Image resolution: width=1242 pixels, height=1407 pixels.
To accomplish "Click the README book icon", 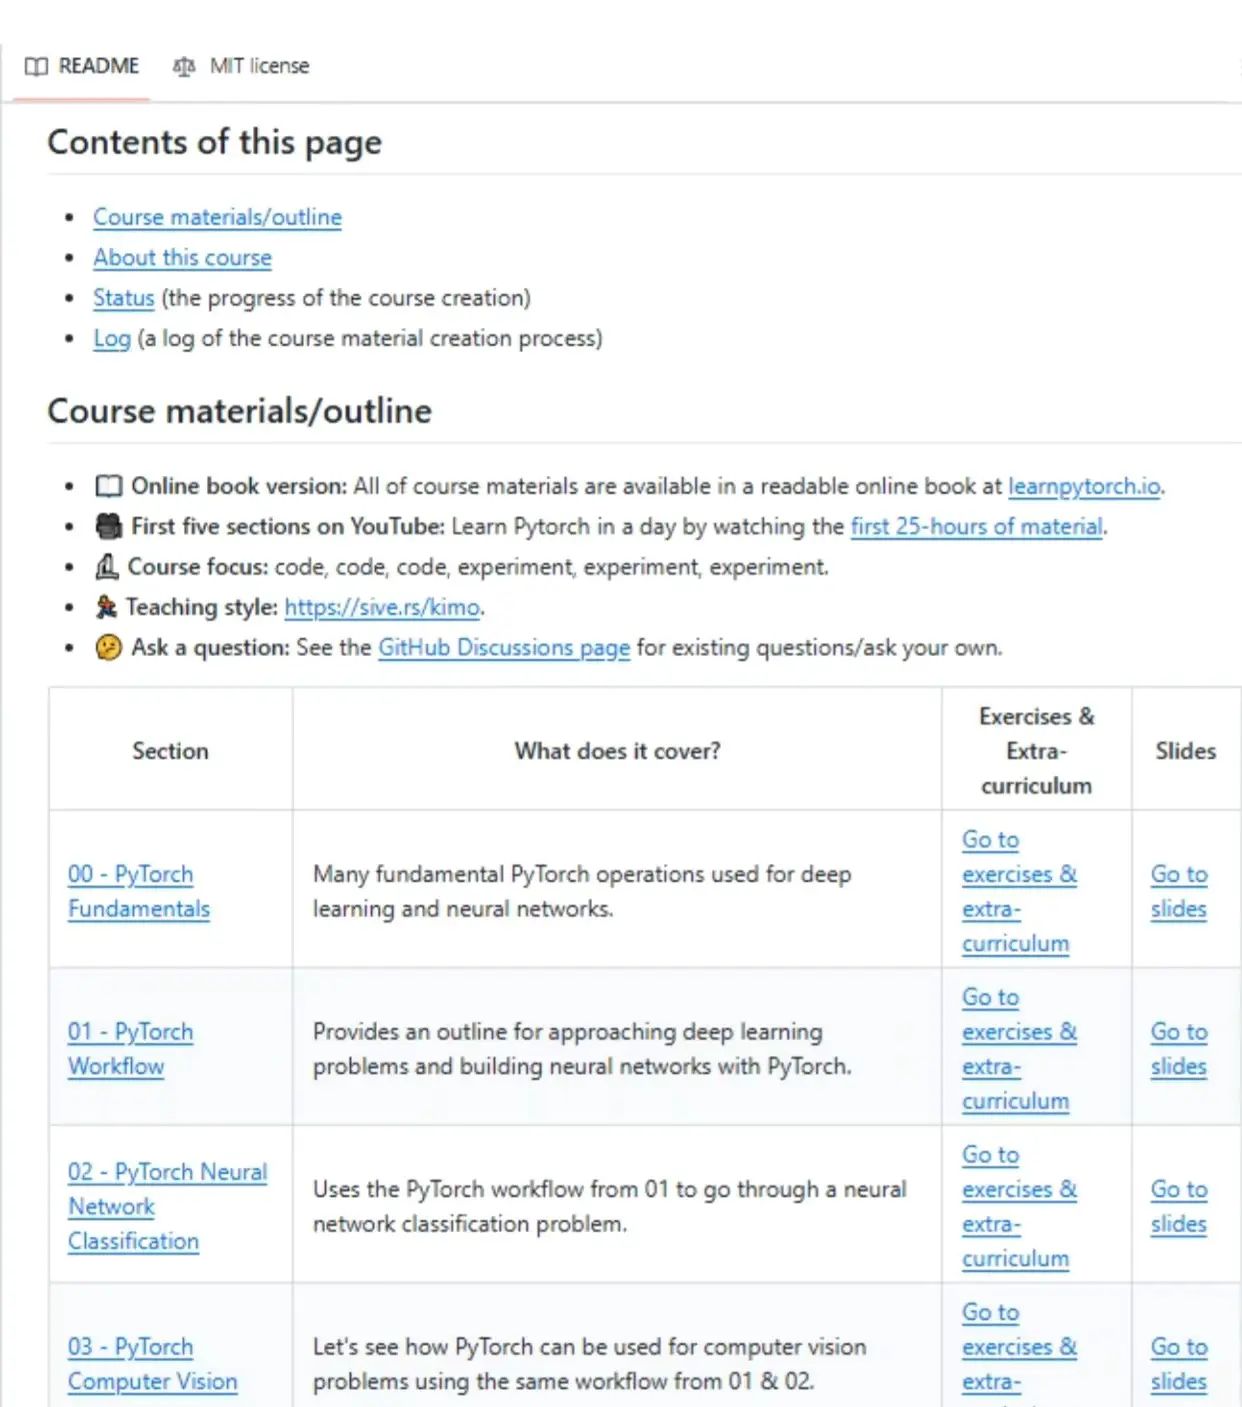I will 36,66.
